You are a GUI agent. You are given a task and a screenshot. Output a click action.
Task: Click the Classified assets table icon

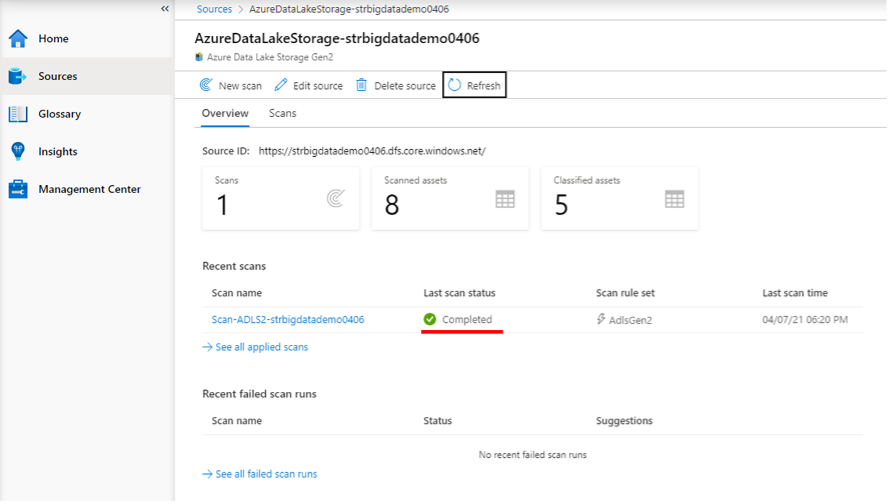pos(675,199)
